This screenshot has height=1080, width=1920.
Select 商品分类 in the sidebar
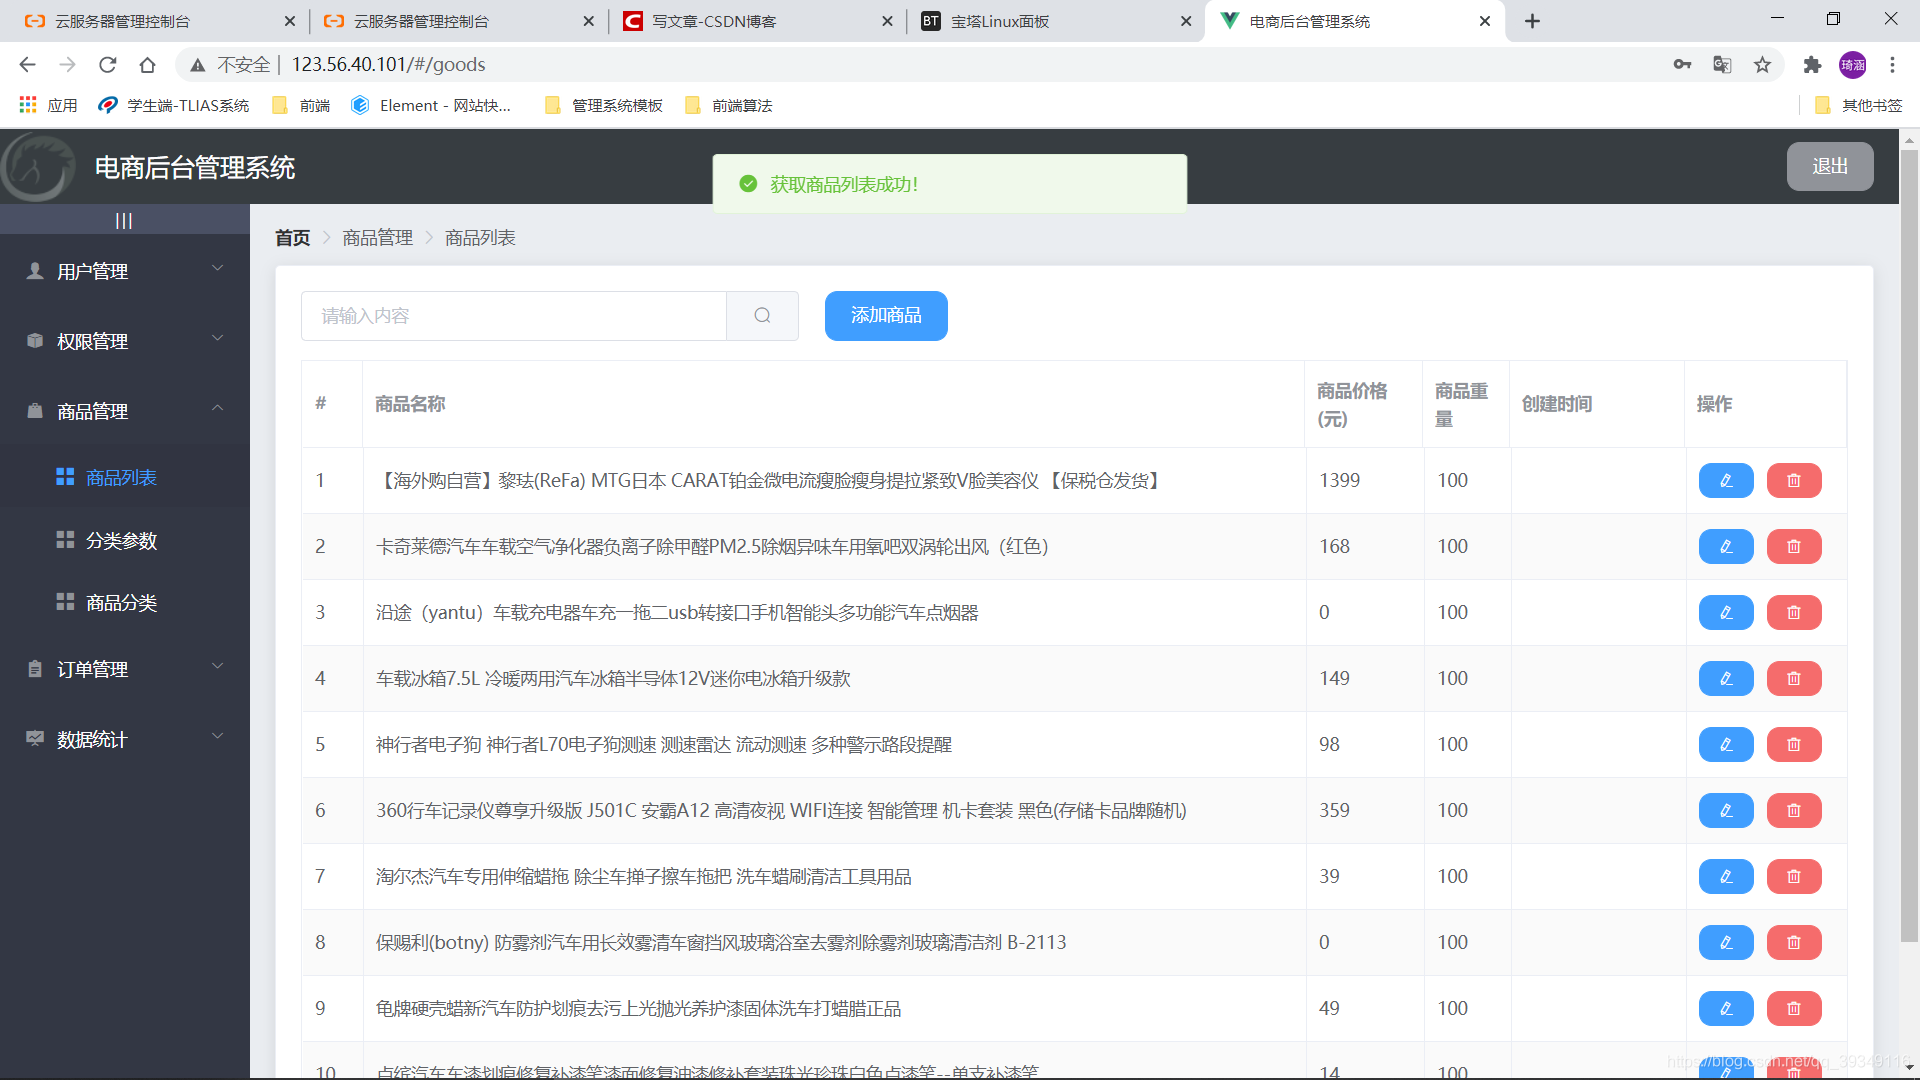(125, 603)
